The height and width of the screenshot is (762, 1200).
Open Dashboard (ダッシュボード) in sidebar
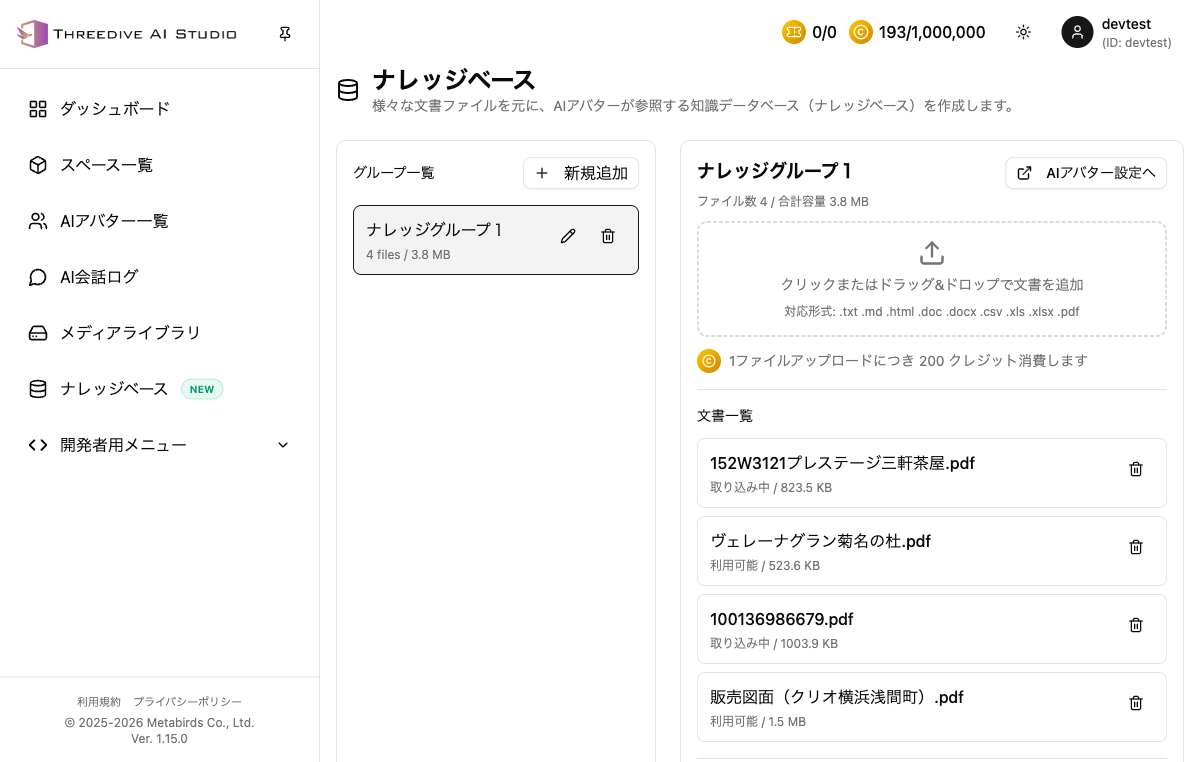(x=160, y=109)
